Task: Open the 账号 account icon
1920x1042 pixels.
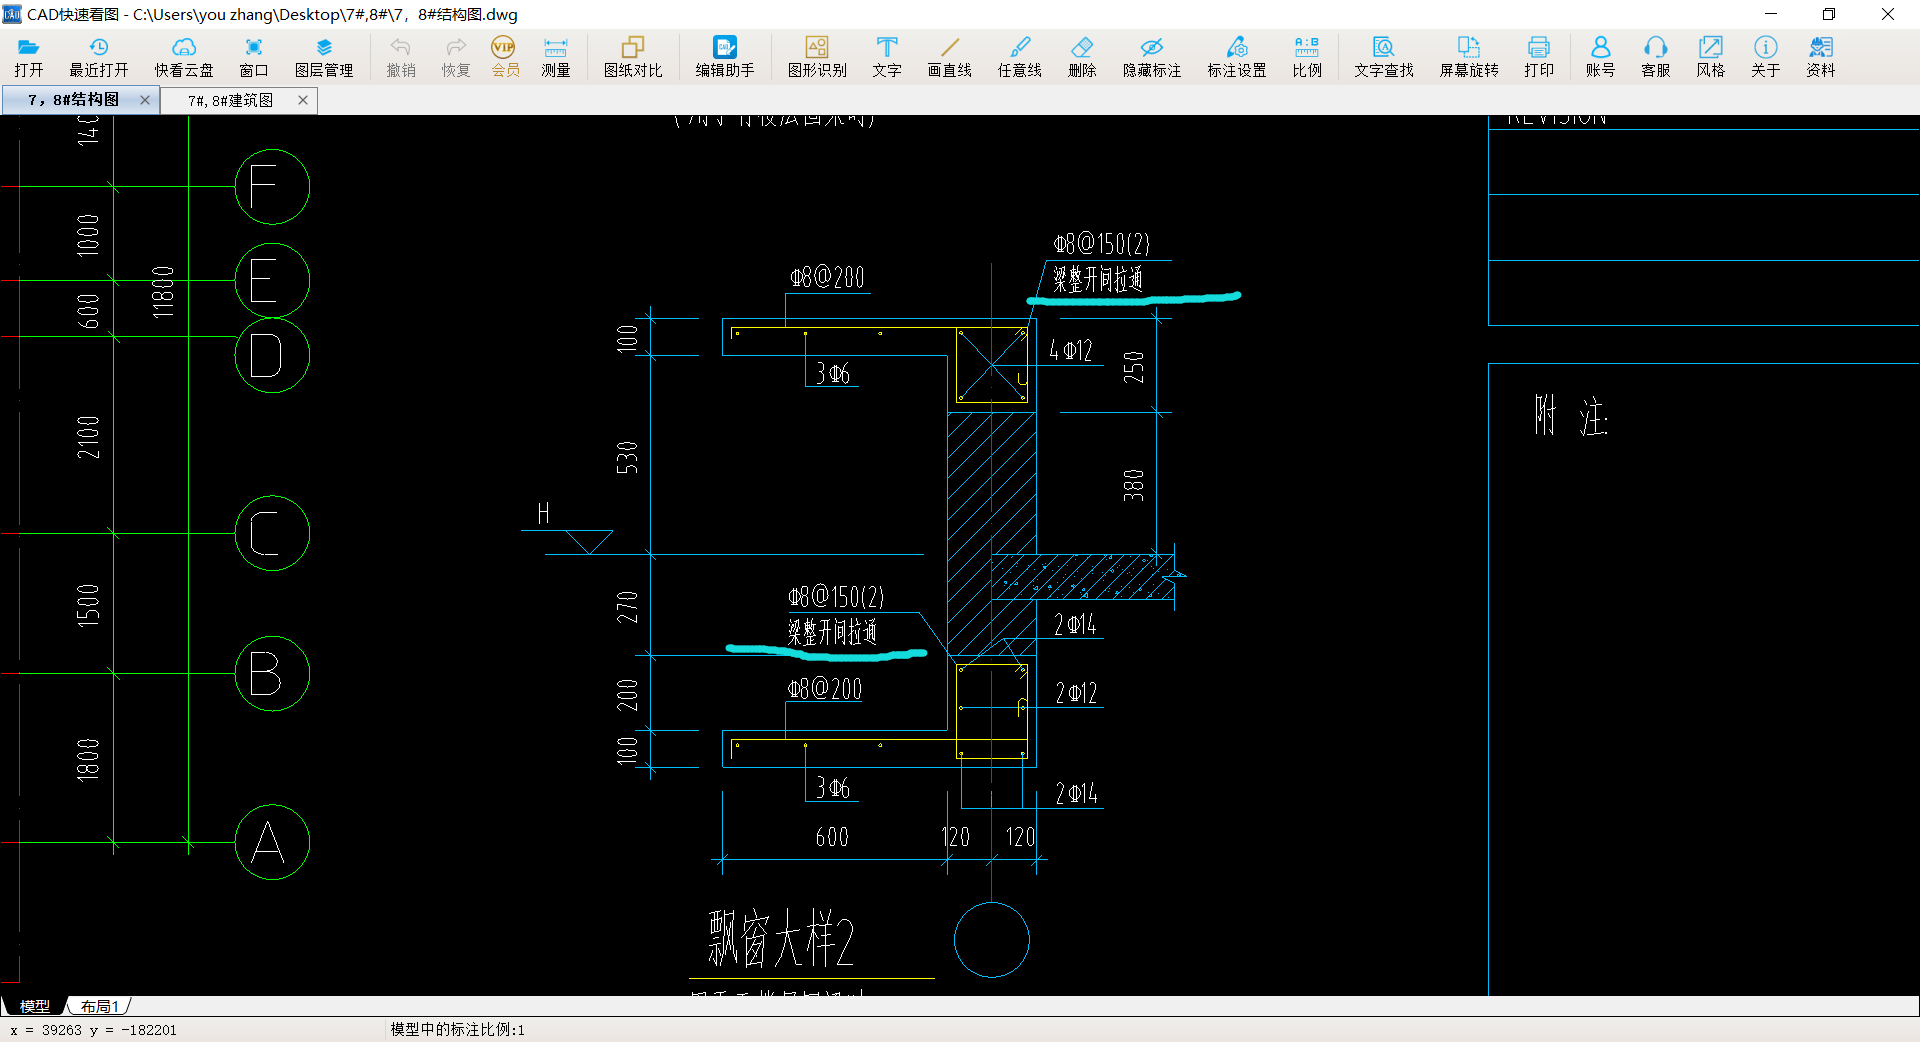Action: click(x=1600, y=57)
